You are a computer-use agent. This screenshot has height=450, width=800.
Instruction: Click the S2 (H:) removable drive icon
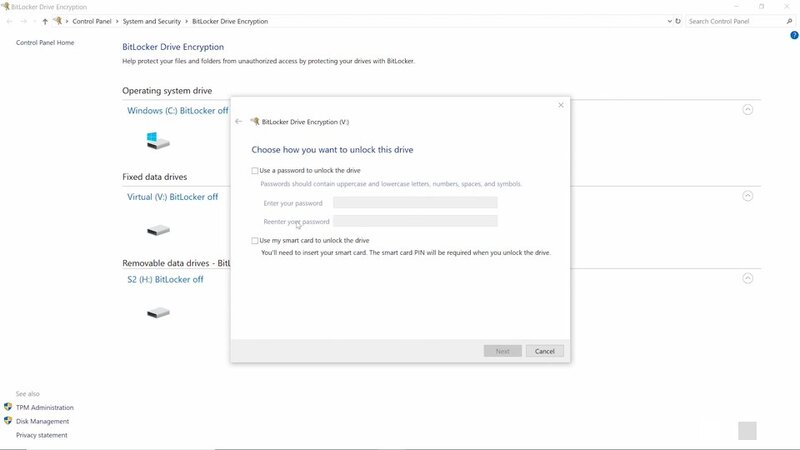click(158, 313)
